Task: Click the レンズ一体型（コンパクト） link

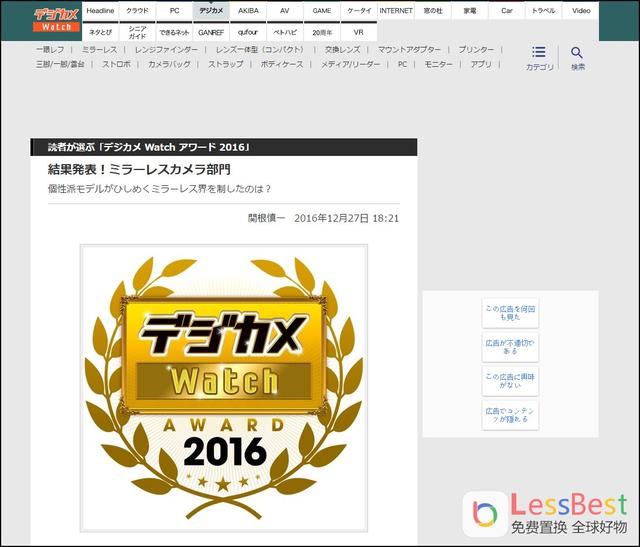Action: coord(261,50)
